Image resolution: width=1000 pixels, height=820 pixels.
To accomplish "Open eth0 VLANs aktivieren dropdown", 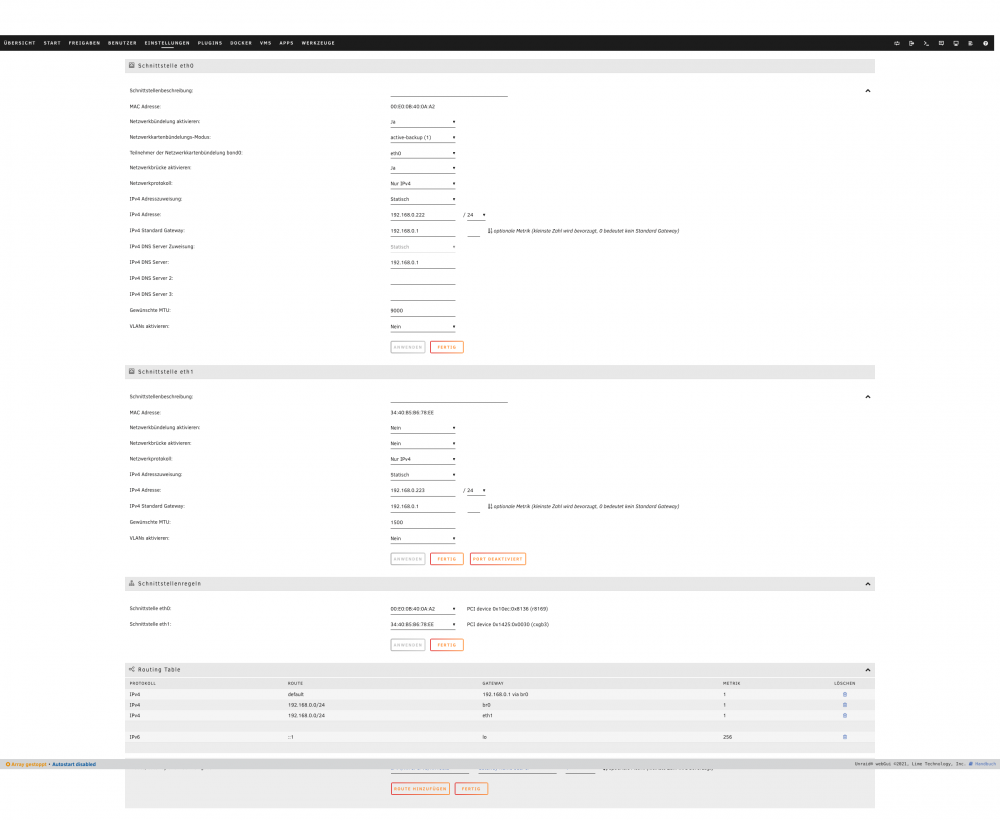I will tap(423, 326).
